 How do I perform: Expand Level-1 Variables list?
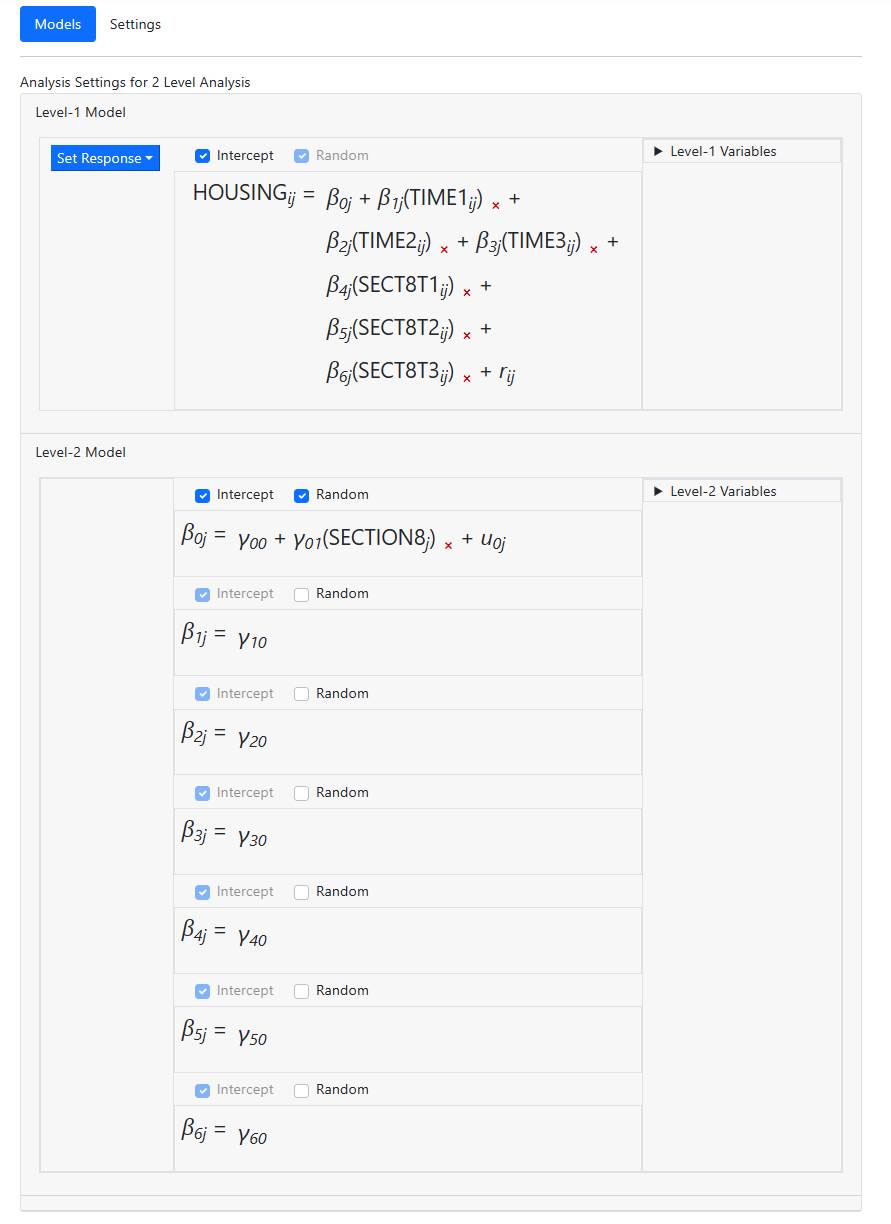point(714,152)
